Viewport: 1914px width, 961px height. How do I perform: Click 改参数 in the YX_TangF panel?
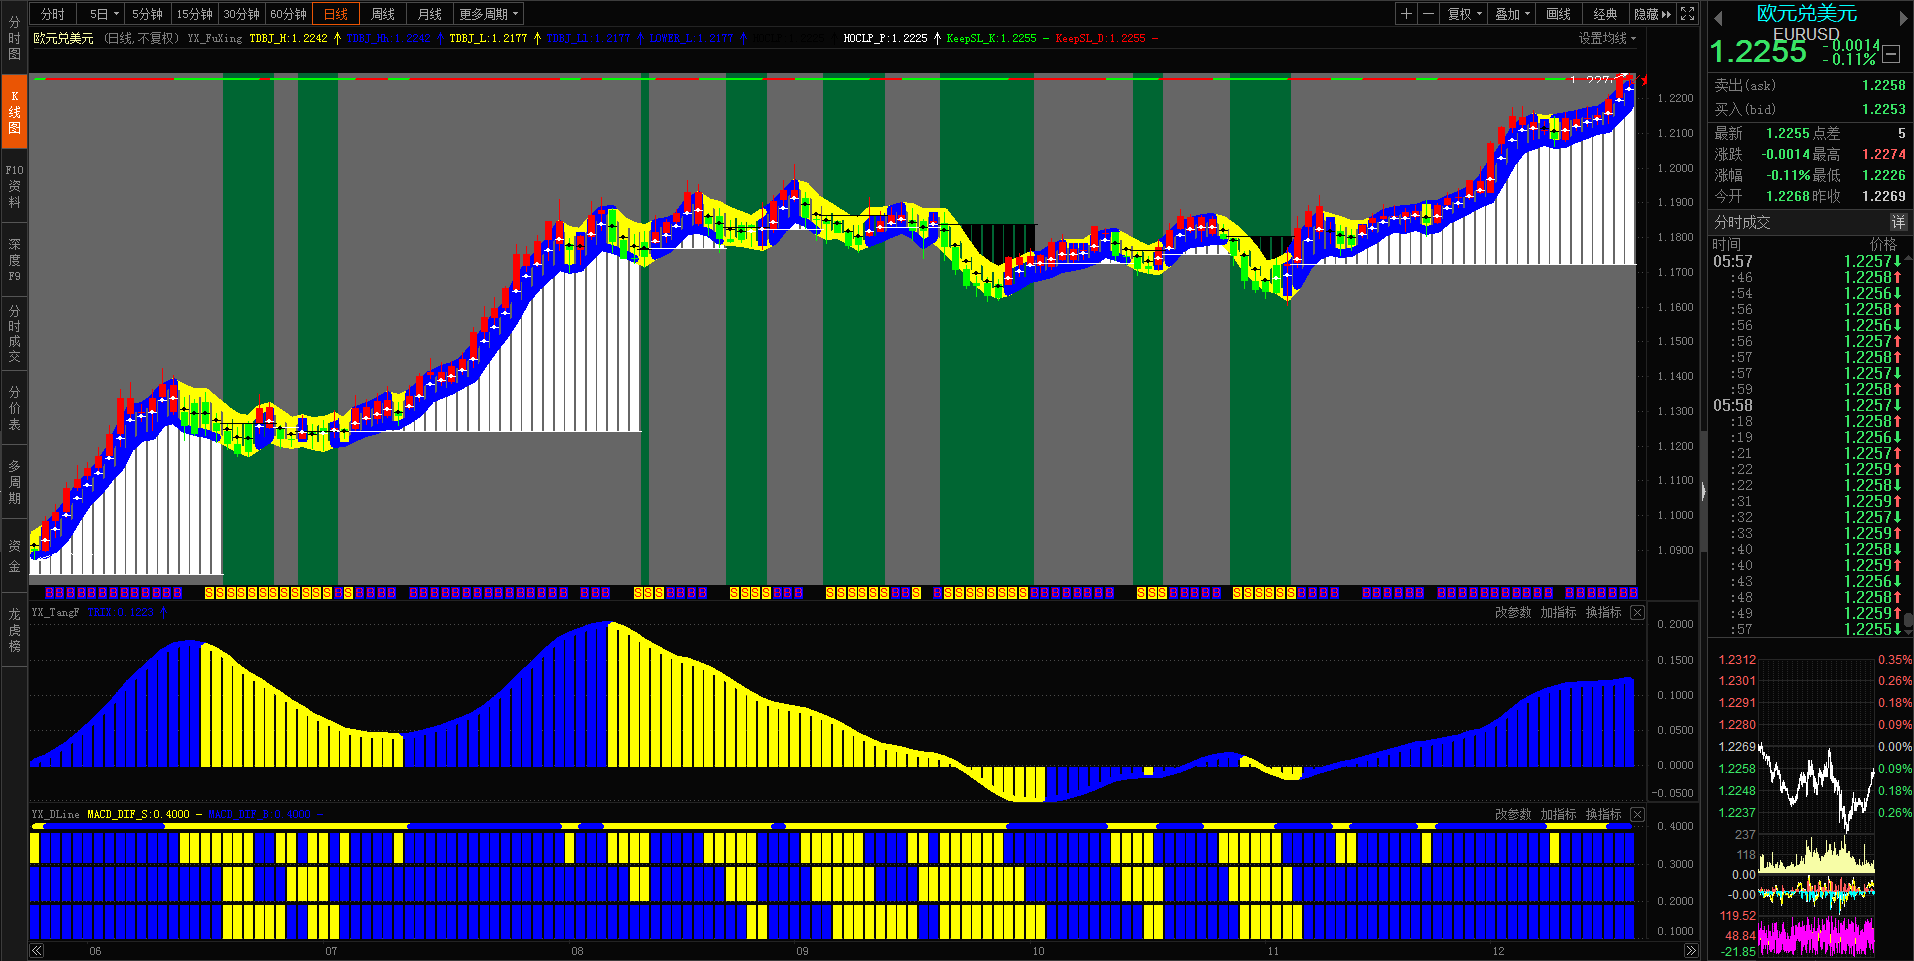point(1513,613)
